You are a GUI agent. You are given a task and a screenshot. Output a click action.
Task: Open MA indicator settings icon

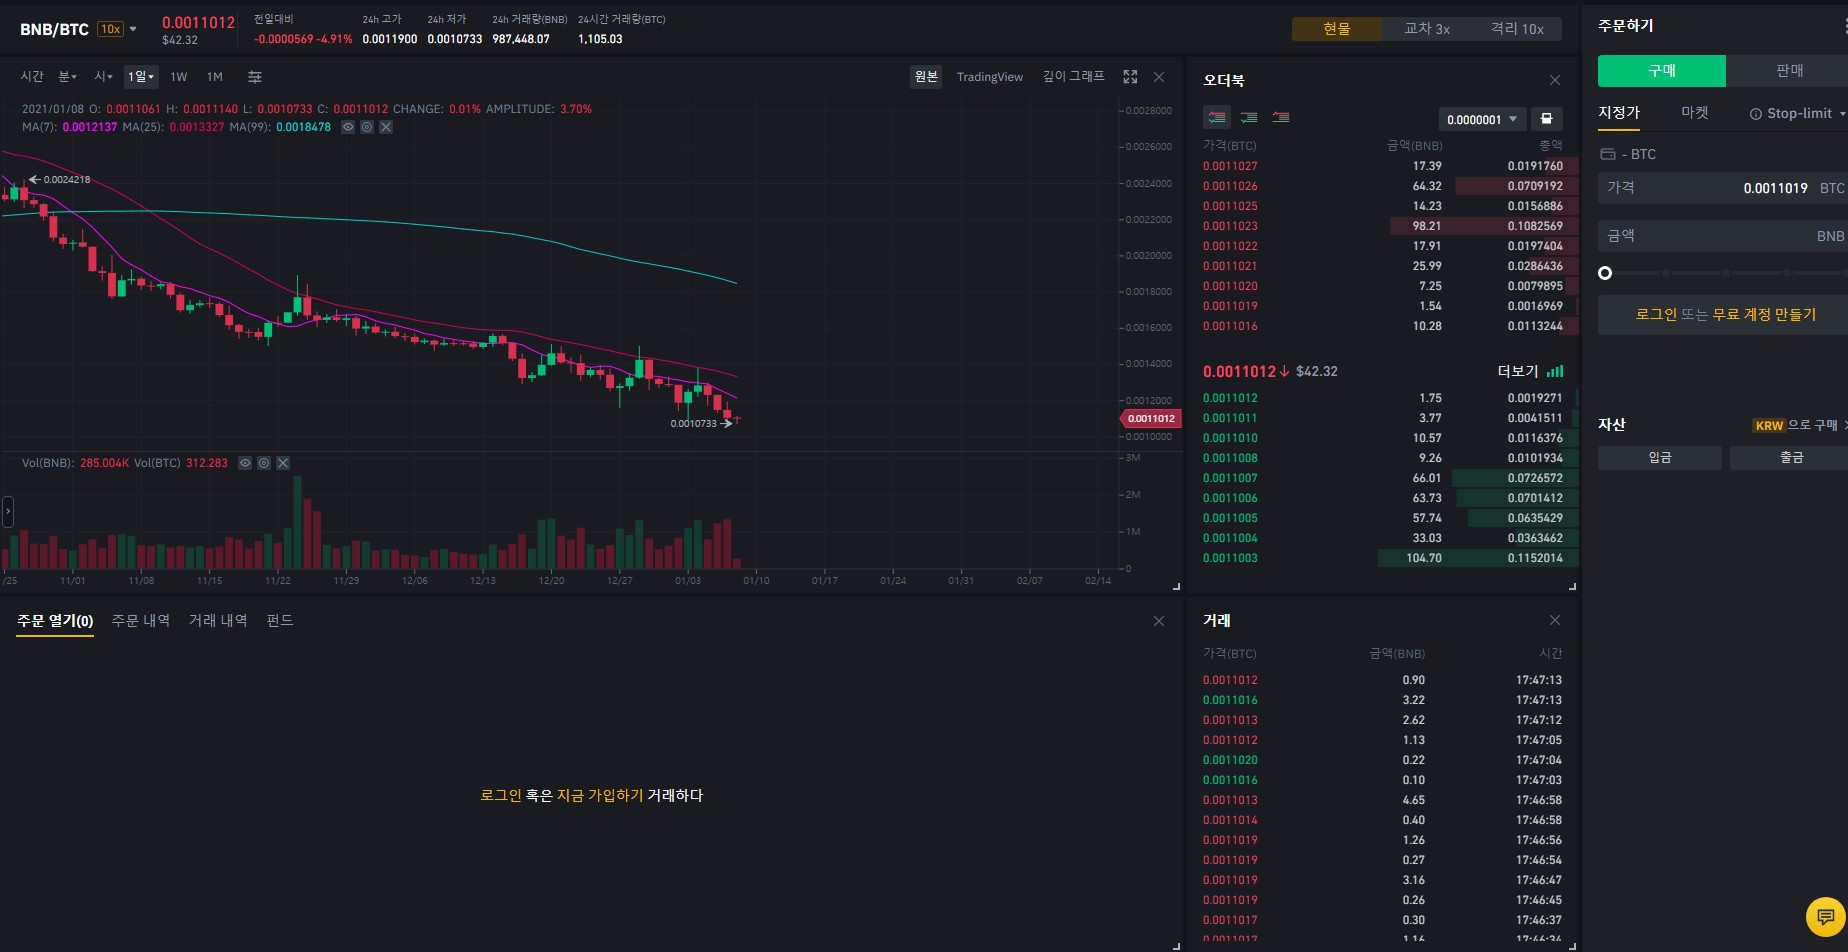367,127
